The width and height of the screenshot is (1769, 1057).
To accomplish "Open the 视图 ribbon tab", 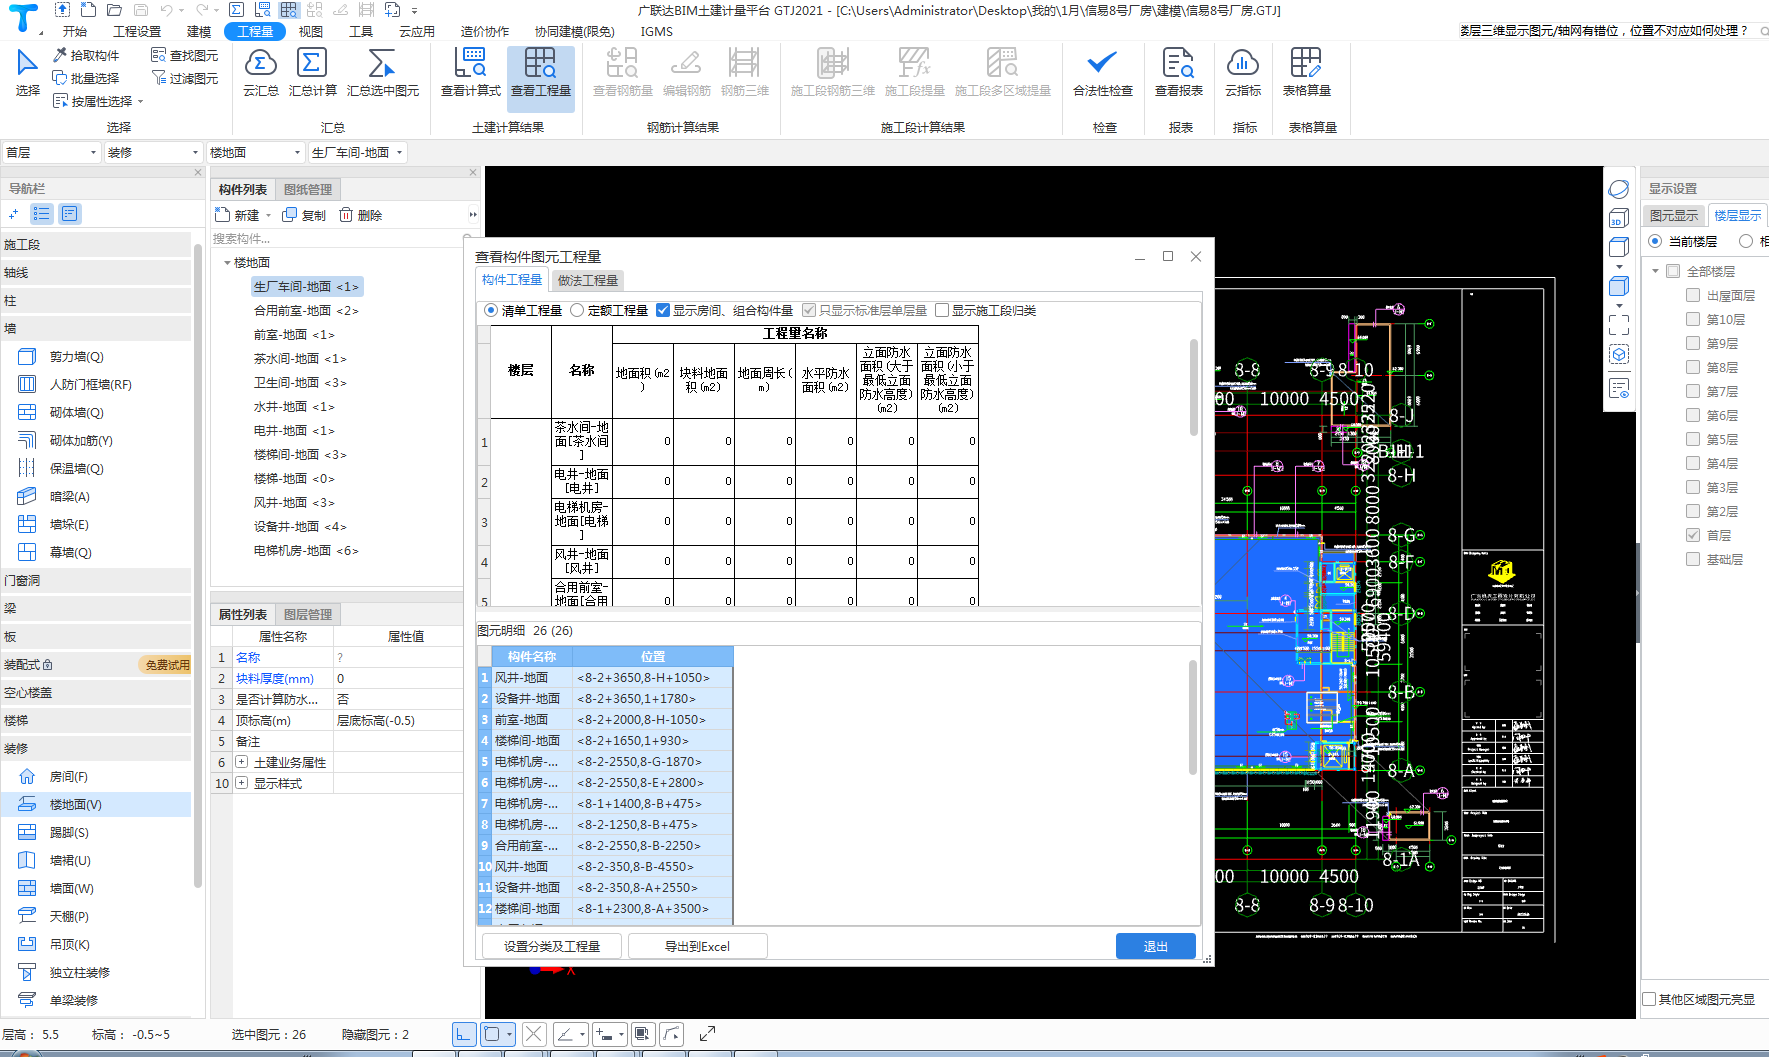I will point(311,31).
